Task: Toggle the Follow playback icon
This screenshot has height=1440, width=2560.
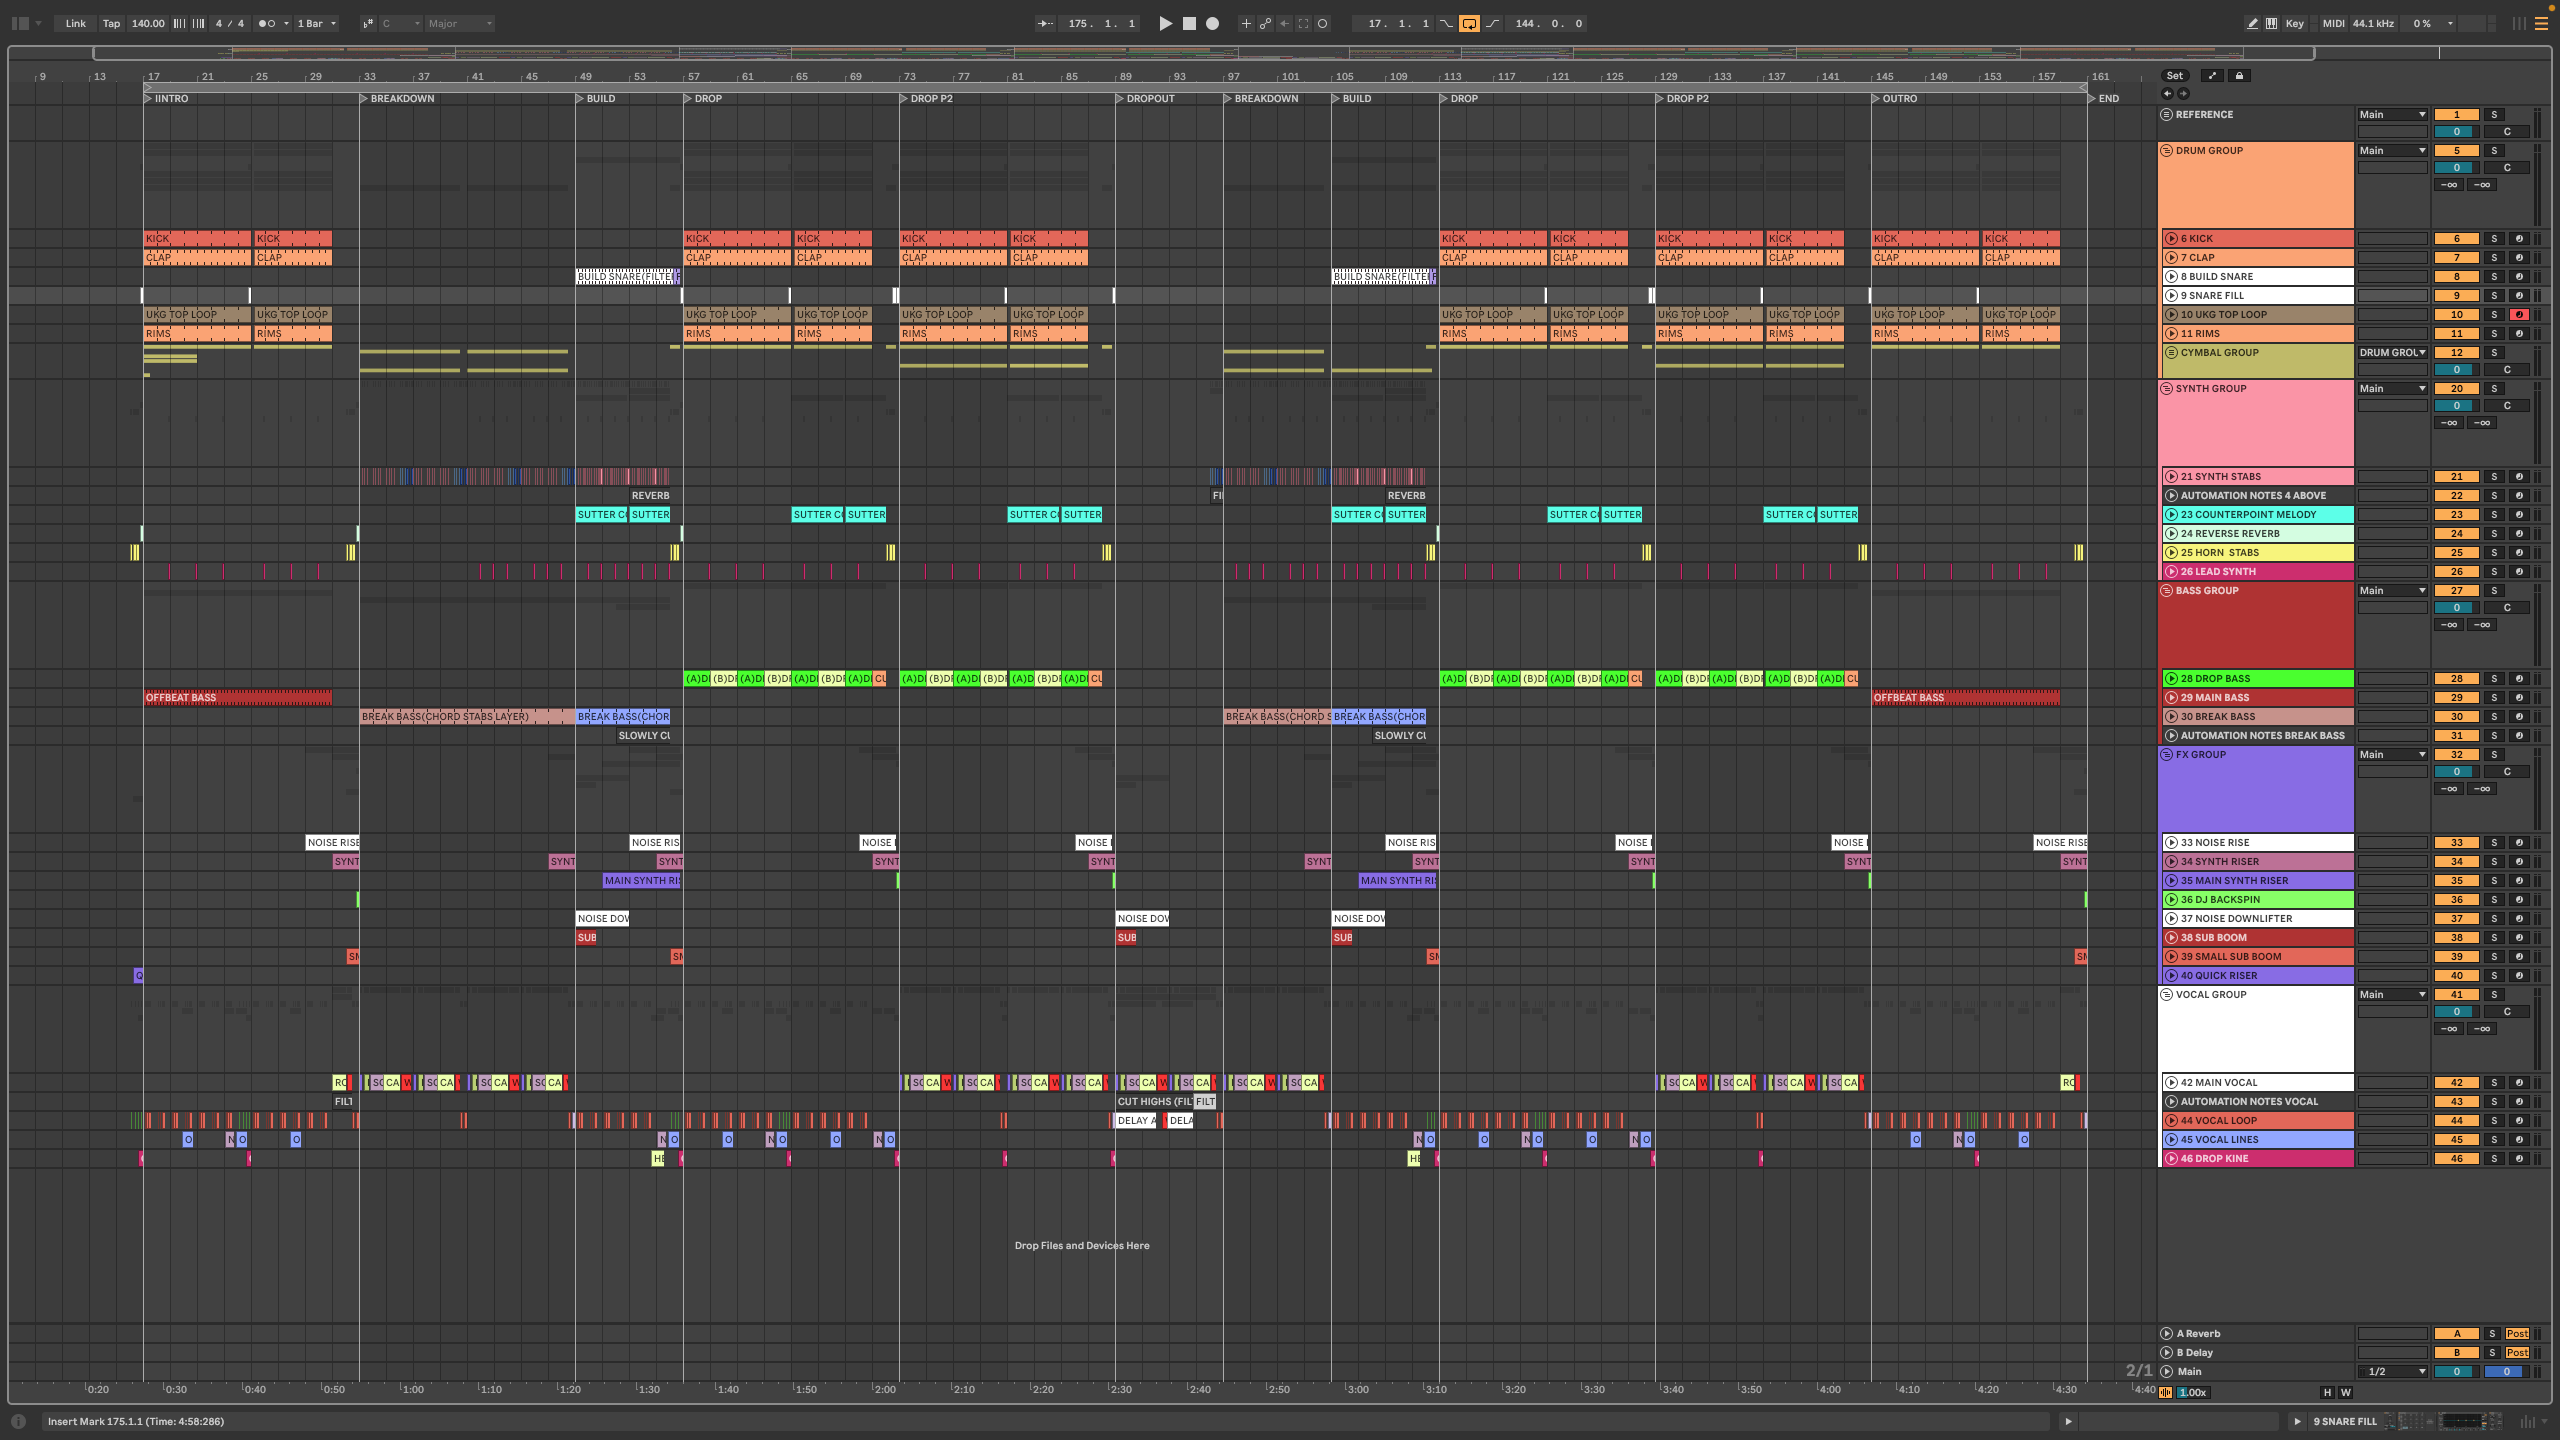Action: pos(1045,23)
